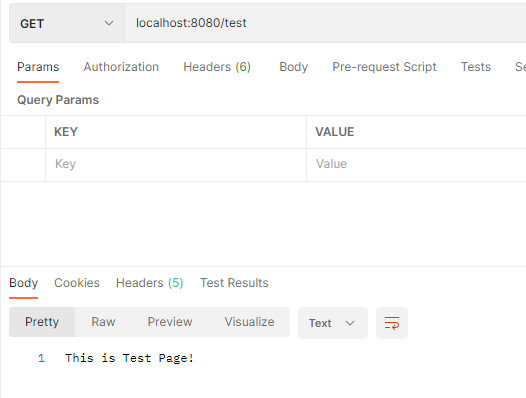Select the Raw view button
Image resolution: width=526 pixels, height=398 pixels.
103,322
